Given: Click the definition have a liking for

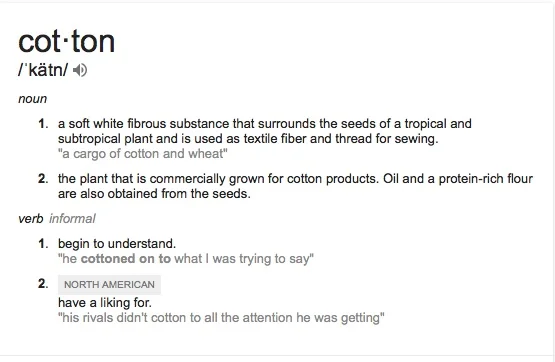Looking at the screenshot, I should tap(105, 303).
